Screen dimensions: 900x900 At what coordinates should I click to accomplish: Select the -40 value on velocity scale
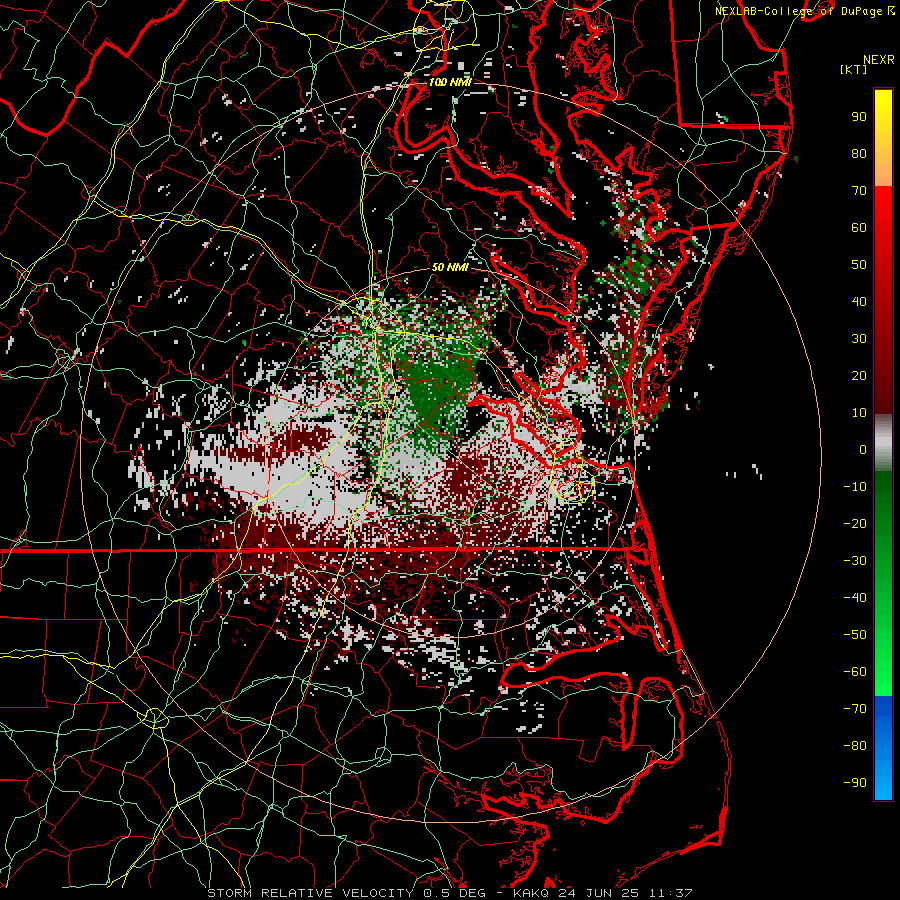pos(855,598)
